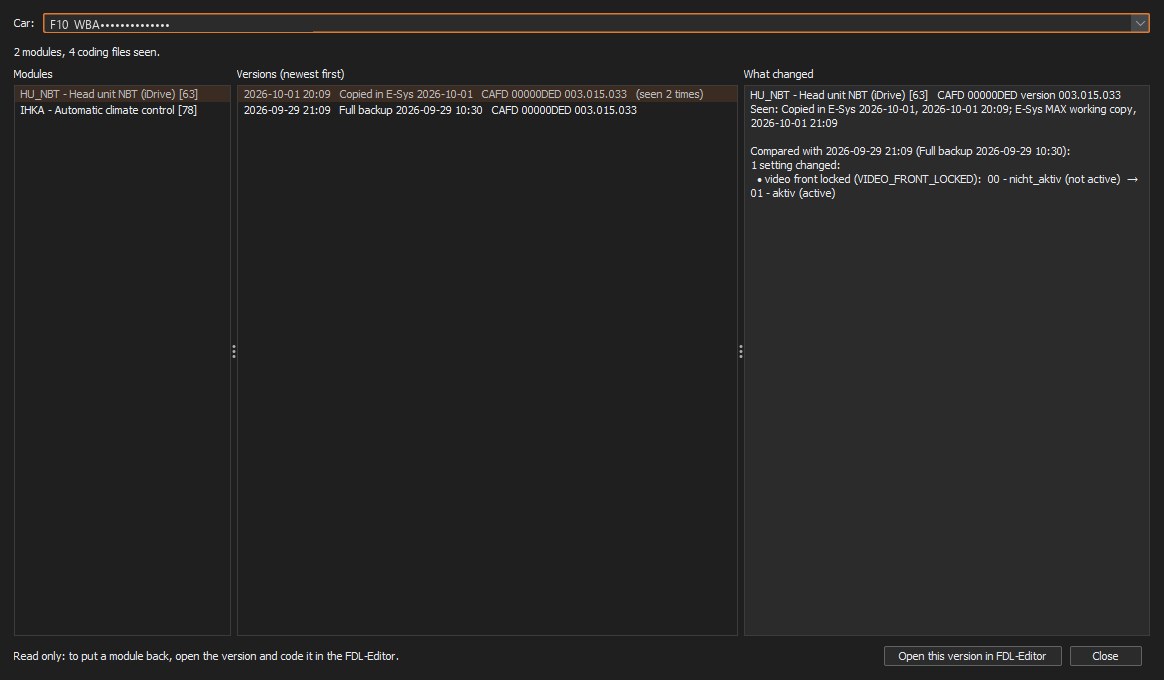Click the 'Compared with 2026-09-29 21:09' line
Viewport: 1164px width, 680px height.
pos(910,151)
